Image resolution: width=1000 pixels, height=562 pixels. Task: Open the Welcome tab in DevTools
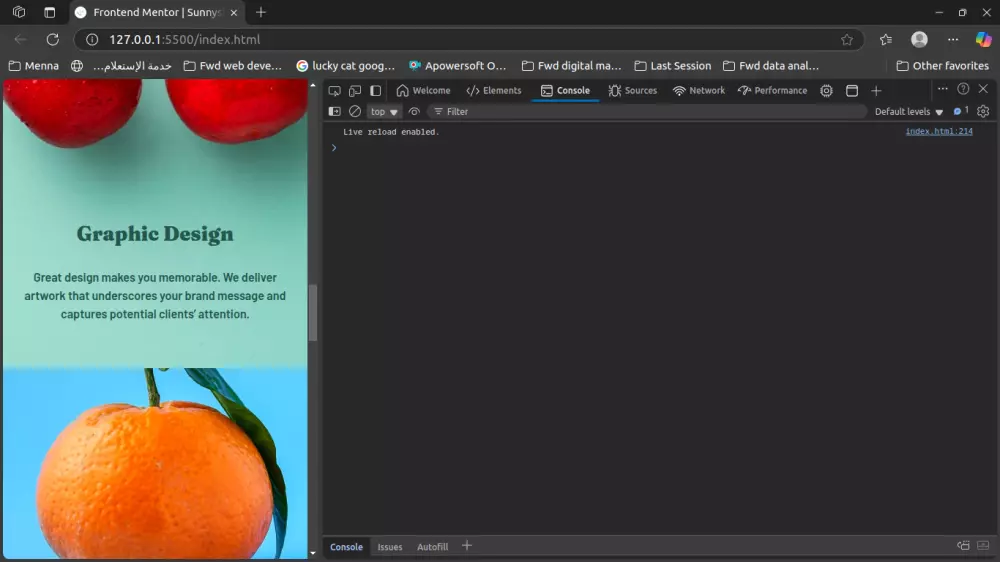pyautogui.click(x=423, y=91)
